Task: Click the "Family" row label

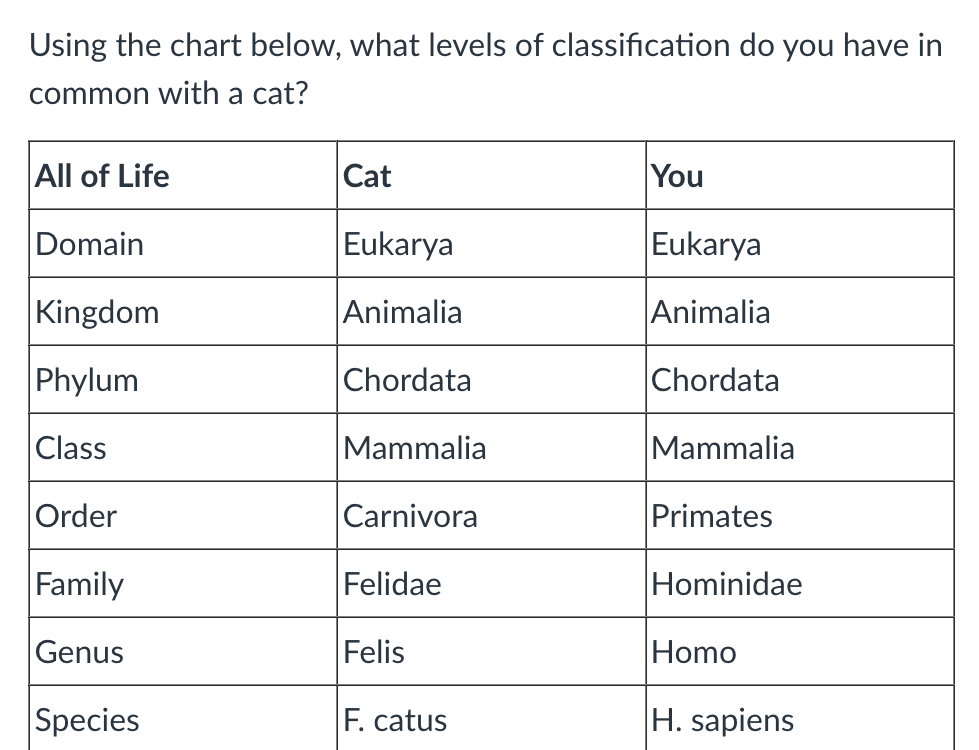Action: [x=80, y=585]
